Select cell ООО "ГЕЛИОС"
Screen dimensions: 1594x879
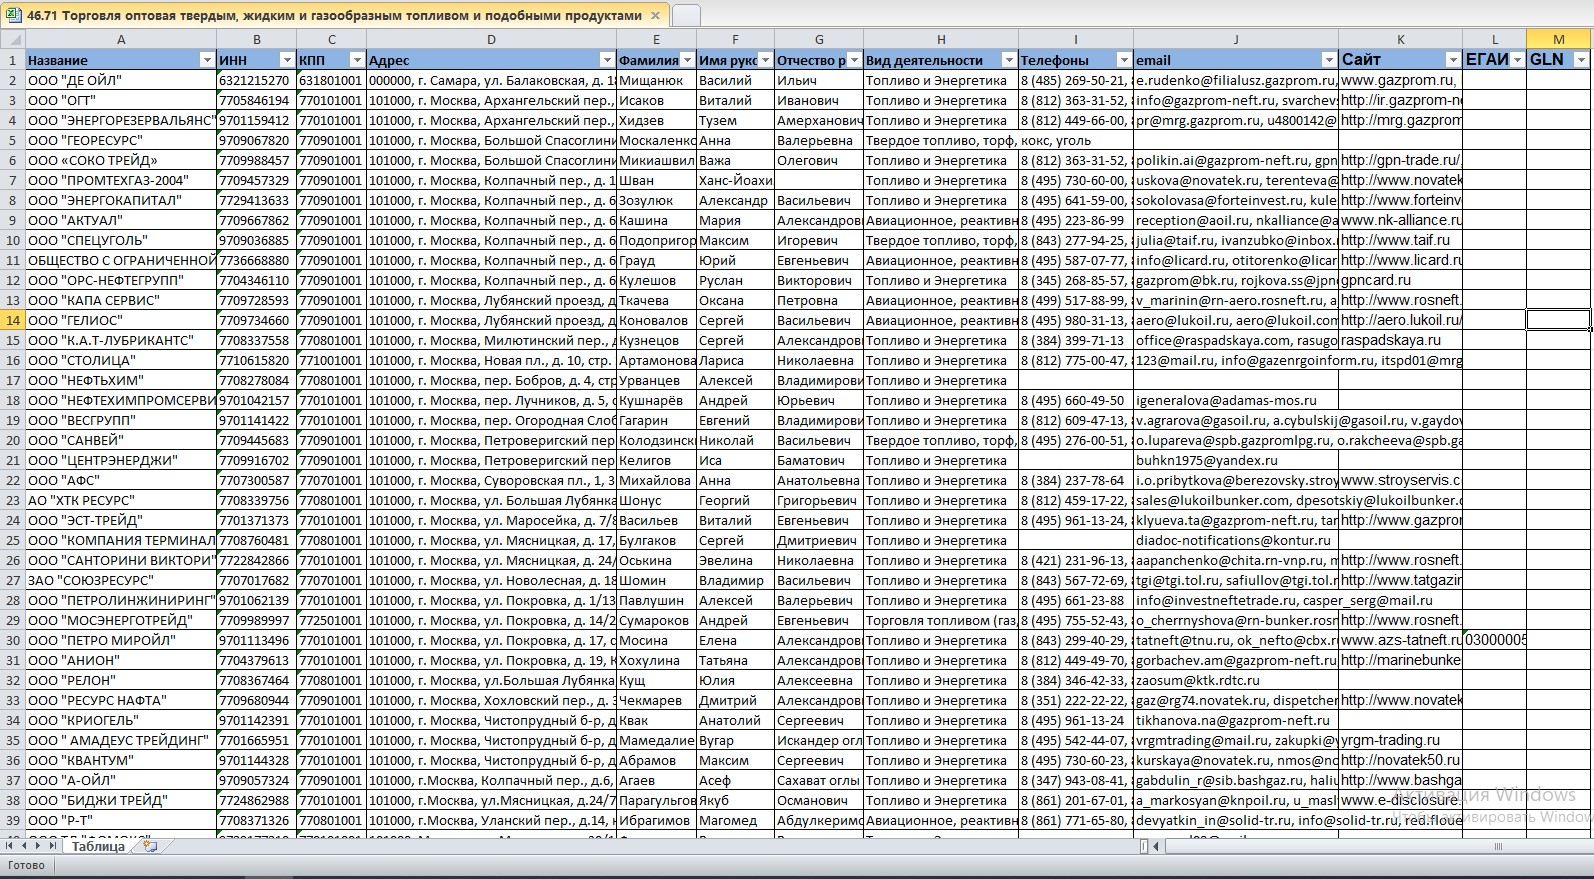tap(121, 320)
